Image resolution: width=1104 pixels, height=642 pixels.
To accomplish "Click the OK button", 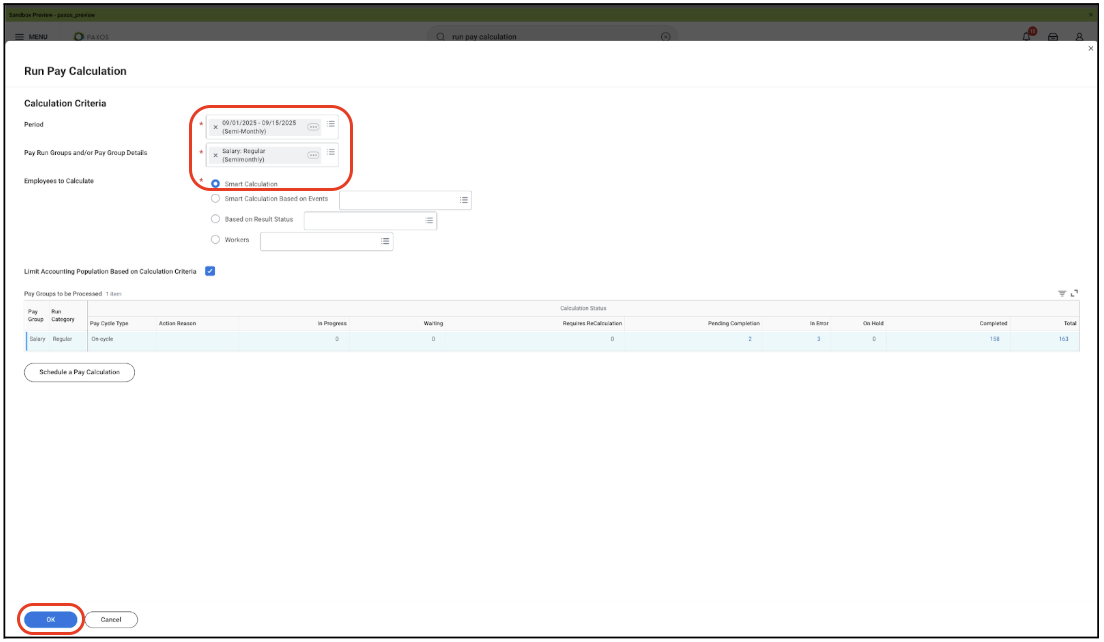I will (x=51, y=619).
